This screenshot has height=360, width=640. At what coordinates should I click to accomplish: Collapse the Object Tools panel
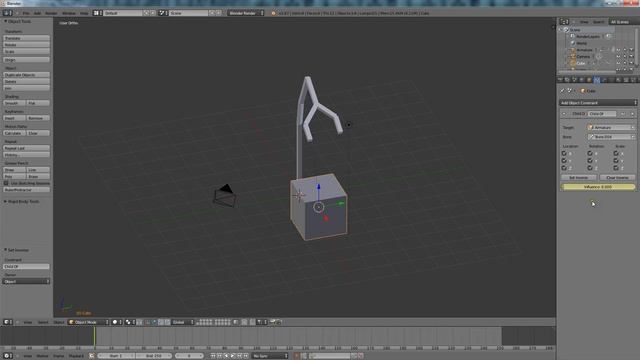click(x=5, y=21)
